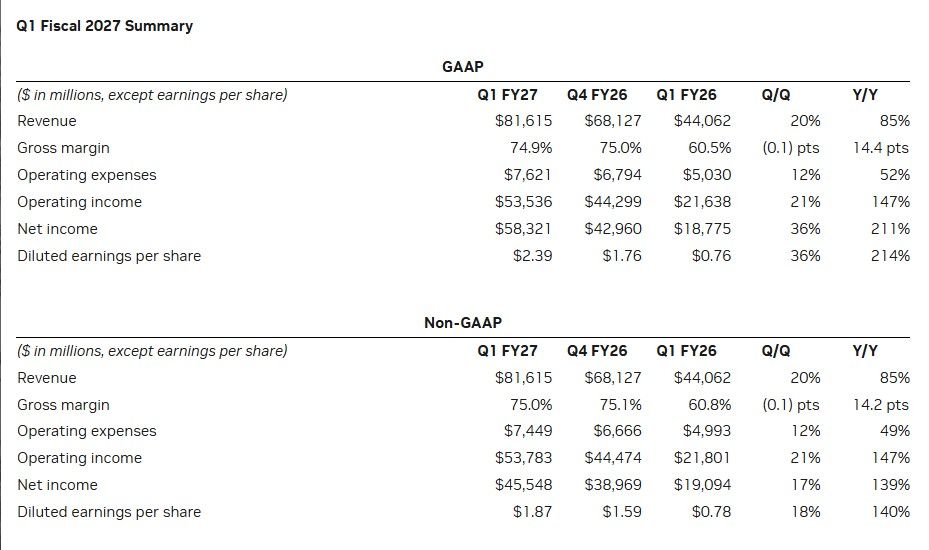This screenshot has height=550, width=929.
Task: Click GAAP Diluted earnings per share $2.39
Action: [533, 256]
